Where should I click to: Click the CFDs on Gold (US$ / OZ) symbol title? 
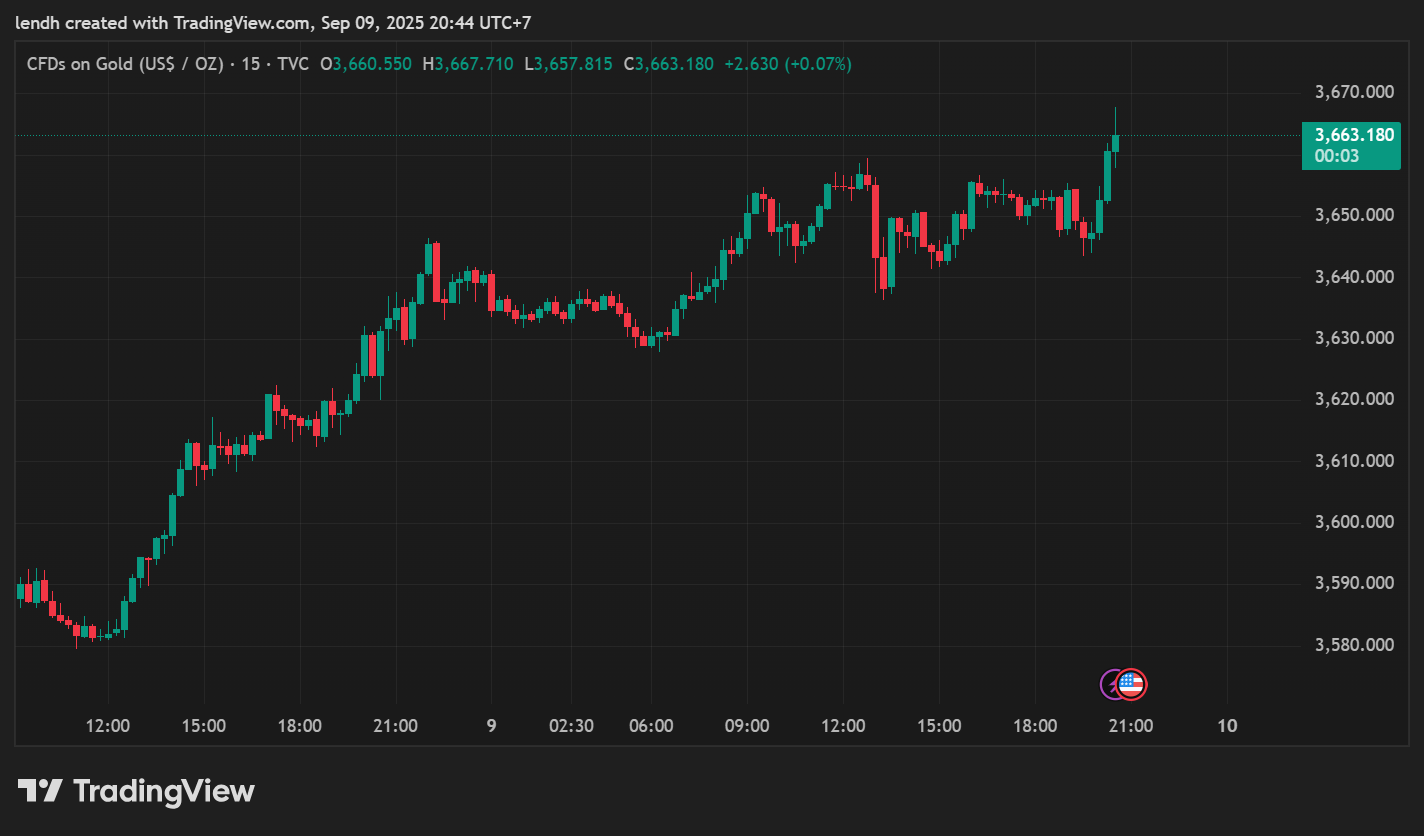click(x=125, y=64)
